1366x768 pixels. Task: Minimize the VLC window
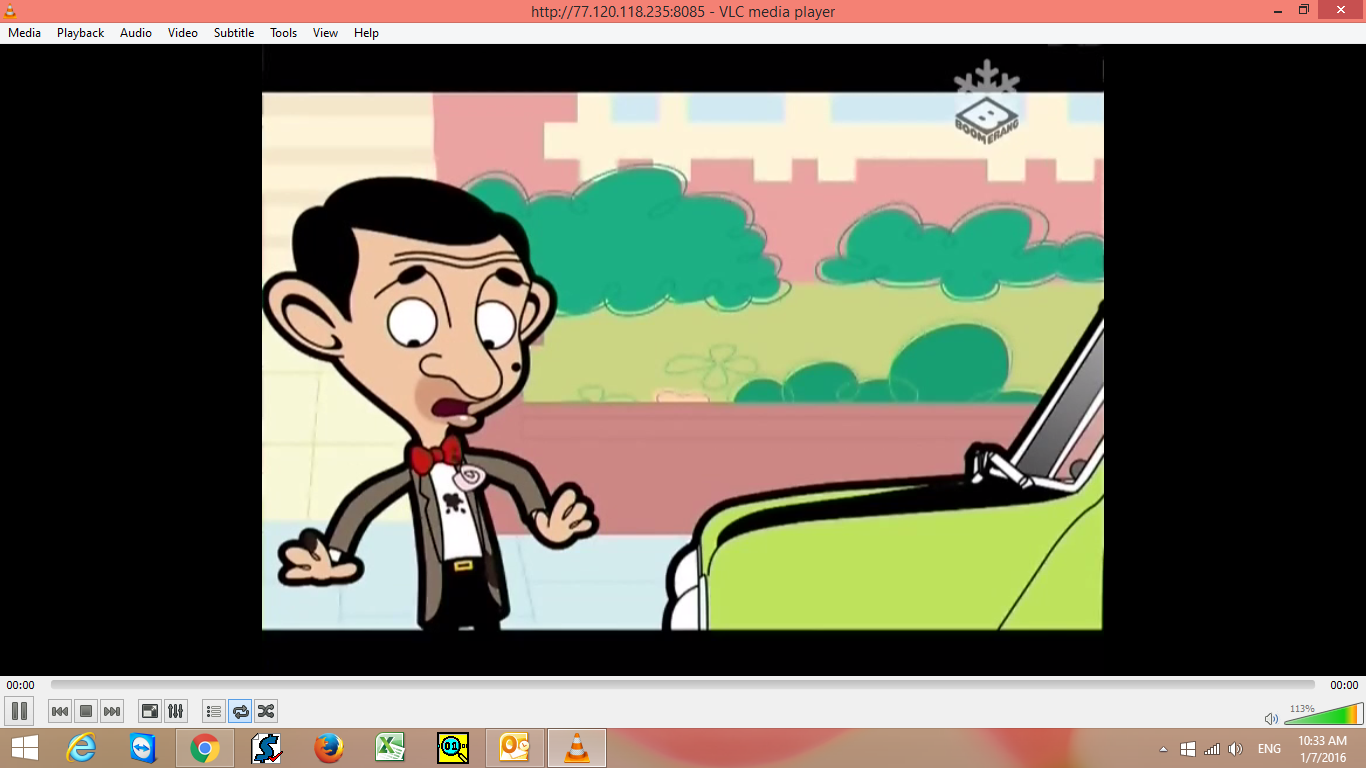(1279, 10)
